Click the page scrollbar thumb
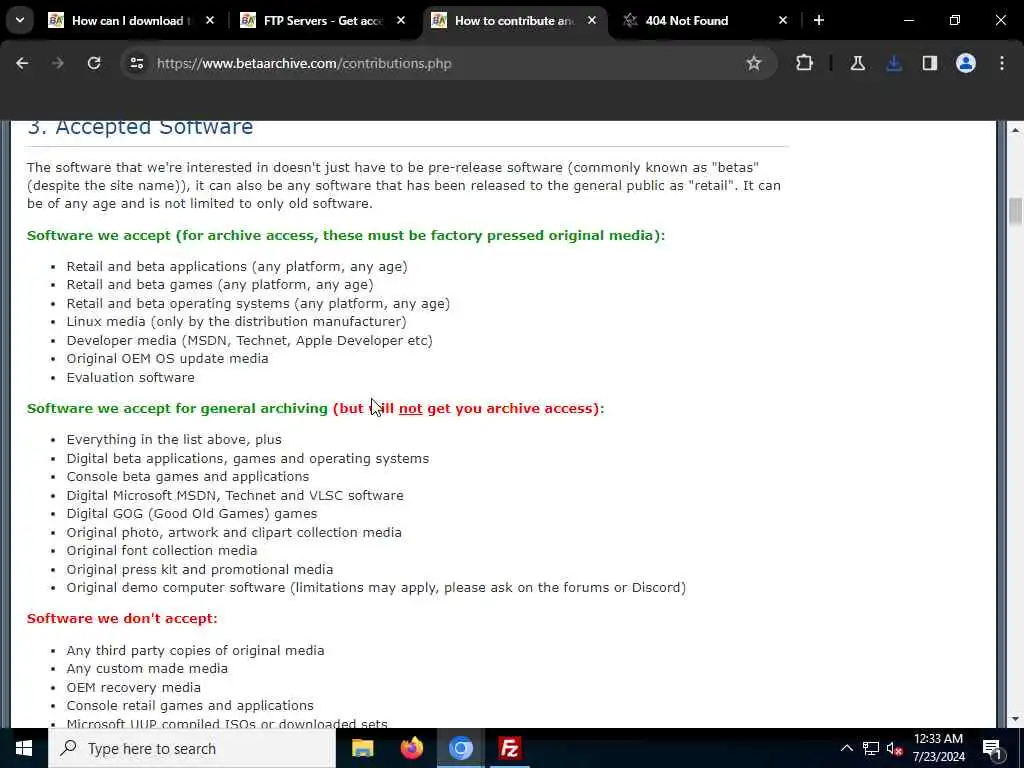 click(1015, 211)
